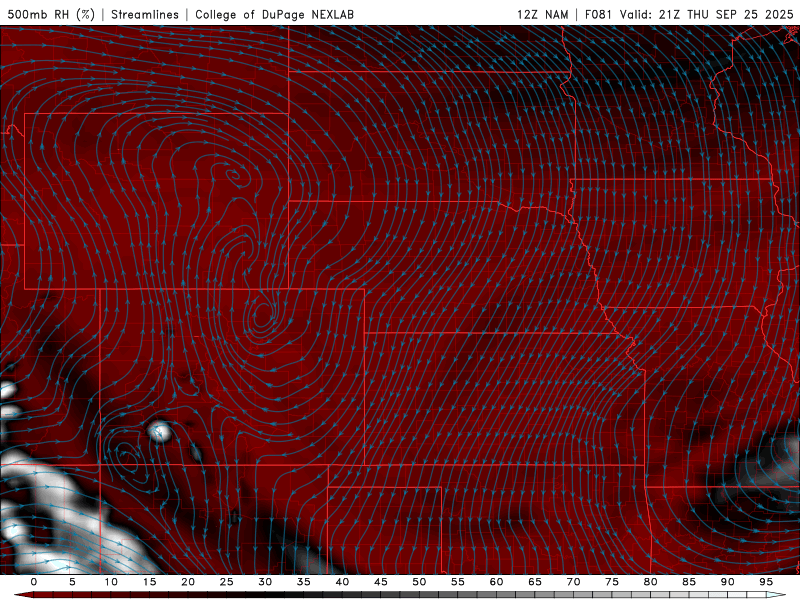
Task: Click the "35" color scale label
Action: click(x=304, y=582)
